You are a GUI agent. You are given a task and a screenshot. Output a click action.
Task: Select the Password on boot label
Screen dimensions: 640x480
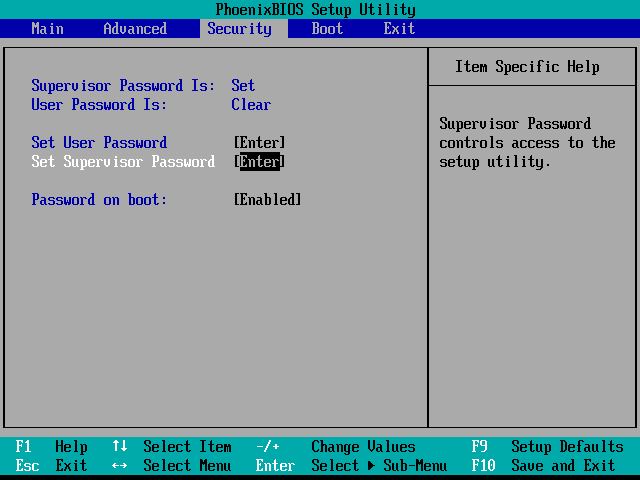pyautogui.click(x=99, y=200)
